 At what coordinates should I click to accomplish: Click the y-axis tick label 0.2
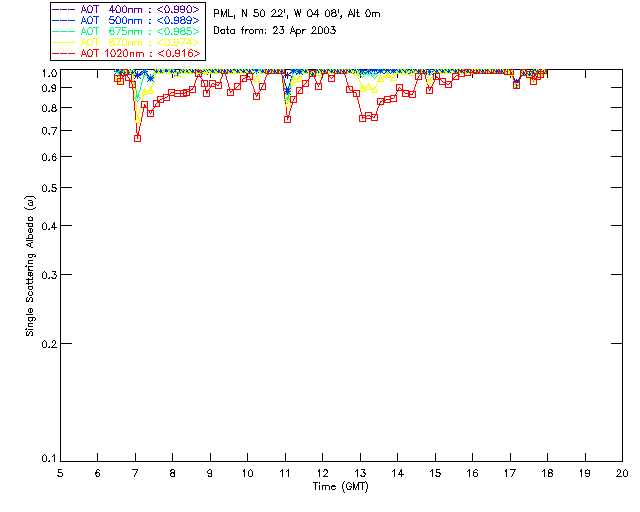[49, 344]
